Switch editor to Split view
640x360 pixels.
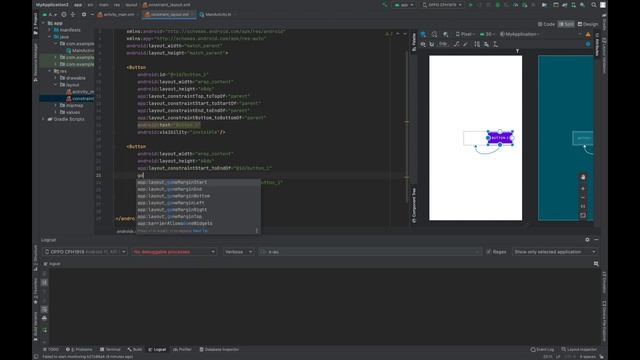coord(566,24)
